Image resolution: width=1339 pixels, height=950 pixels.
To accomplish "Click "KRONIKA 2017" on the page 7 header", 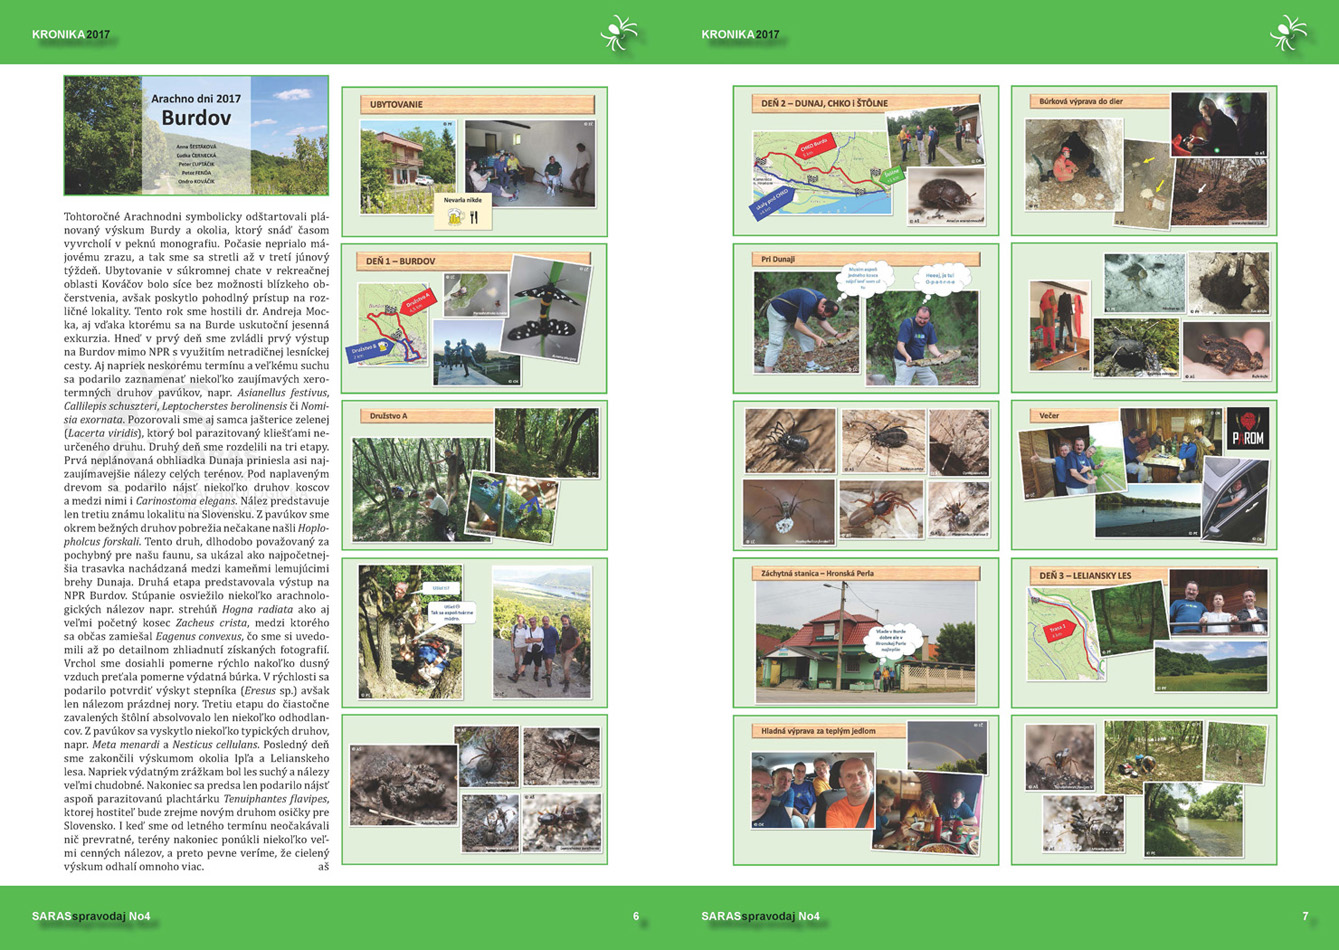I will 740,35.
